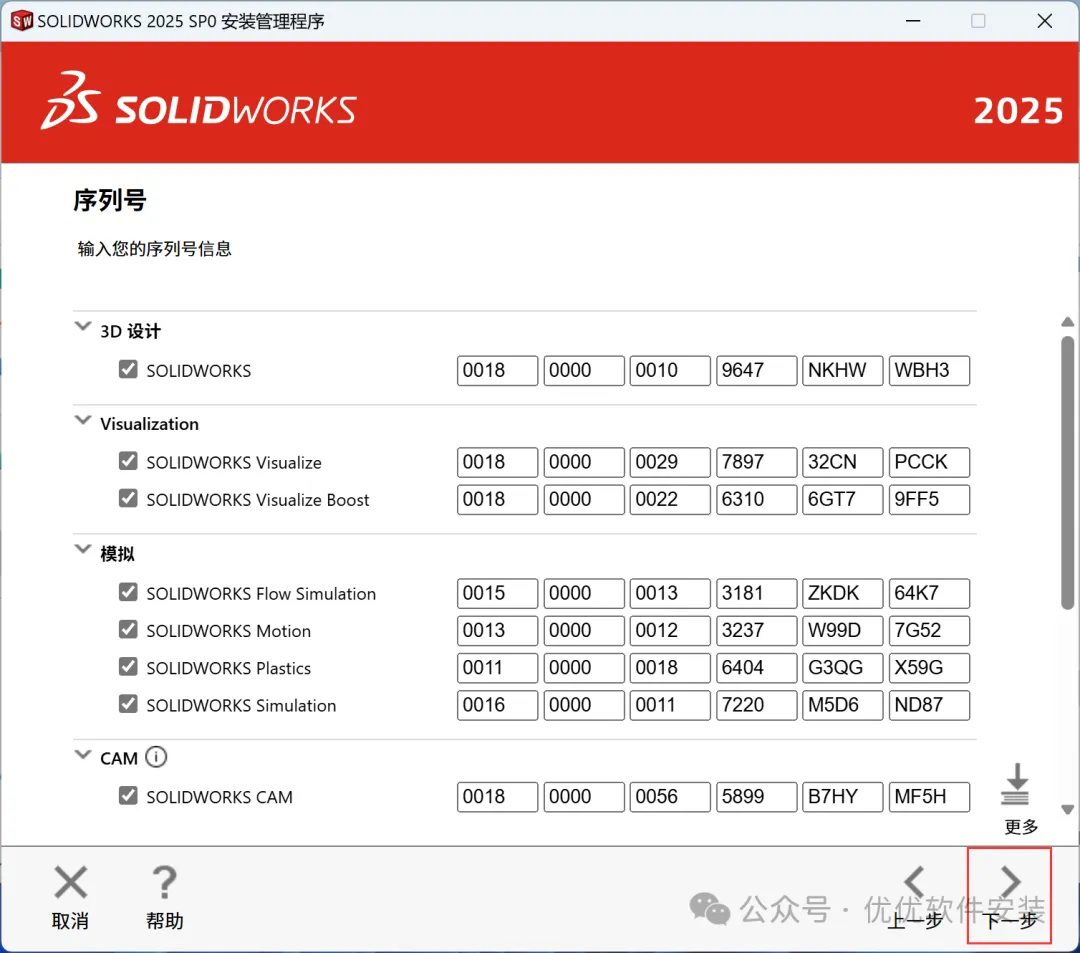This screenshot has height=953, width=1080.
Task: Click SOLIDWORKS serial field containing 9647
Action: (x=756, y=370)
